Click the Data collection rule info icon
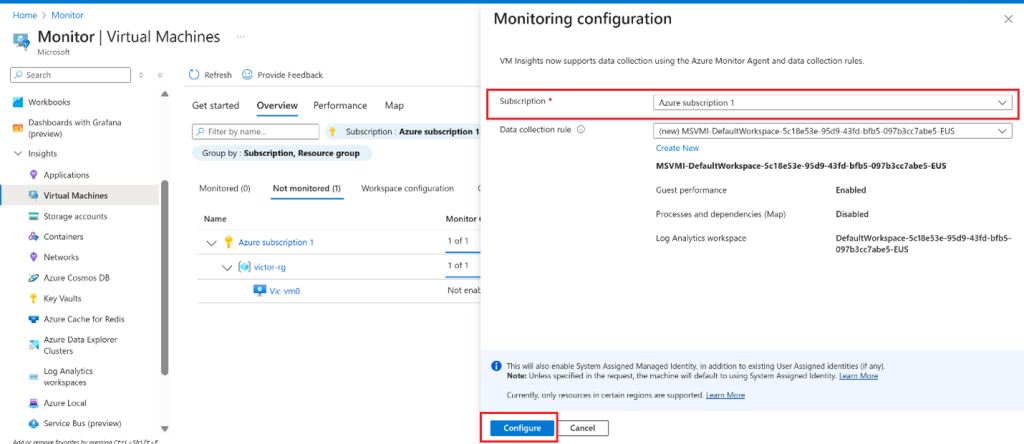This screenshot has width=1024, height=444. [x=581, y=129]
